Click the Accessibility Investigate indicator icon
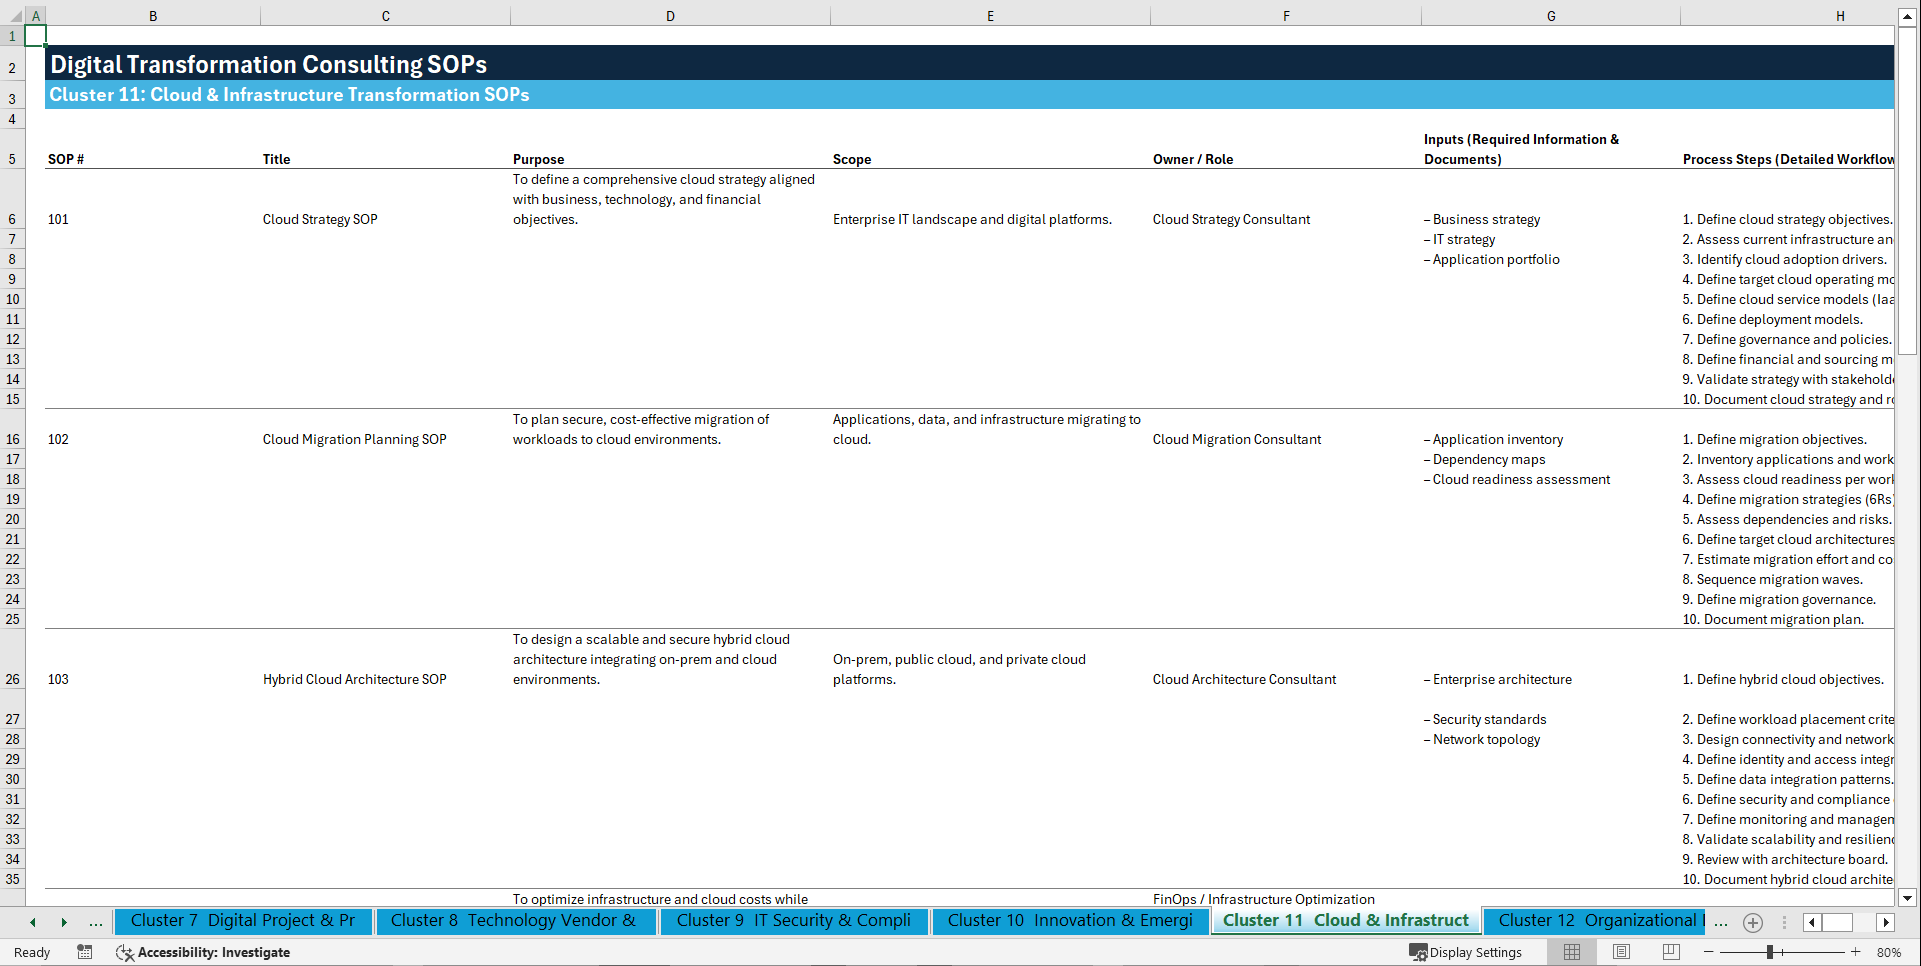This screenshot has height=966, width=1921. 125,952
